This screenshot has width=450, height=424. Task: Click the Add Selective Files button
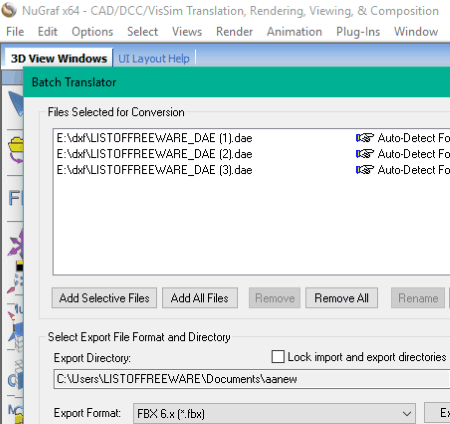coord(104,298)
